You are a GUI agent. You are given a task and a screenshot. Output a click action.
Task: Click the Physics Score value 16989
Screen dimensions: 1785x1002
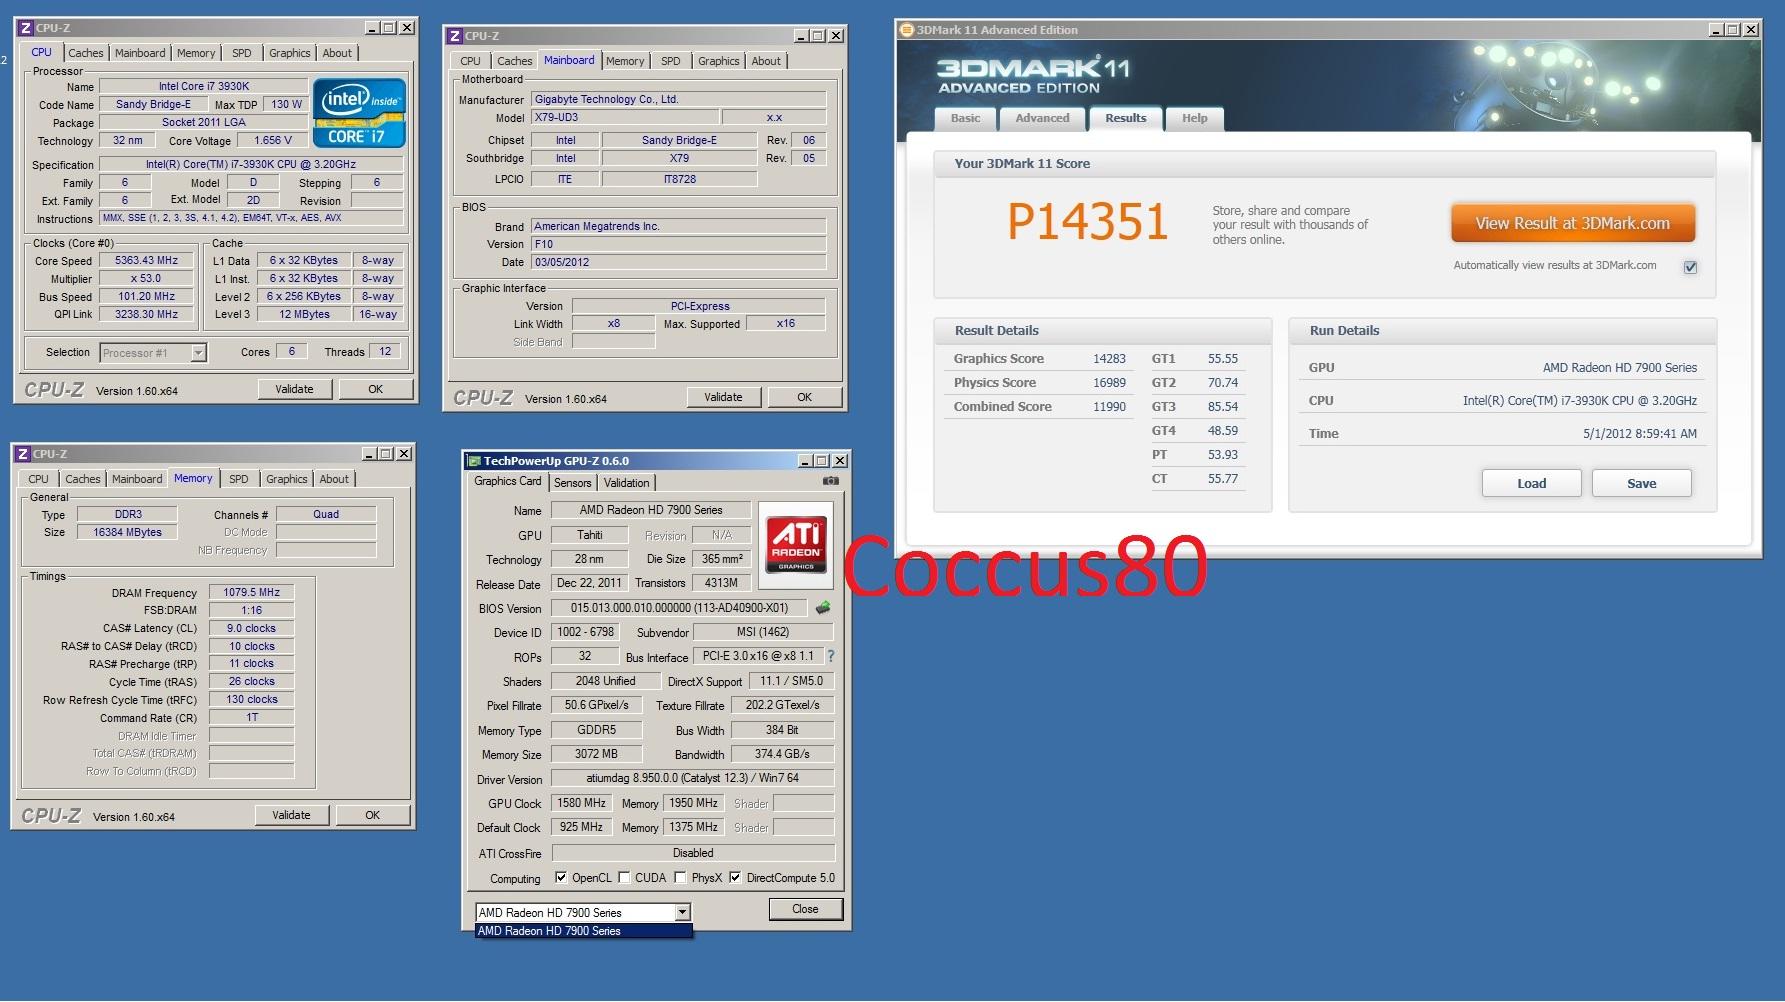point(1109,382)
